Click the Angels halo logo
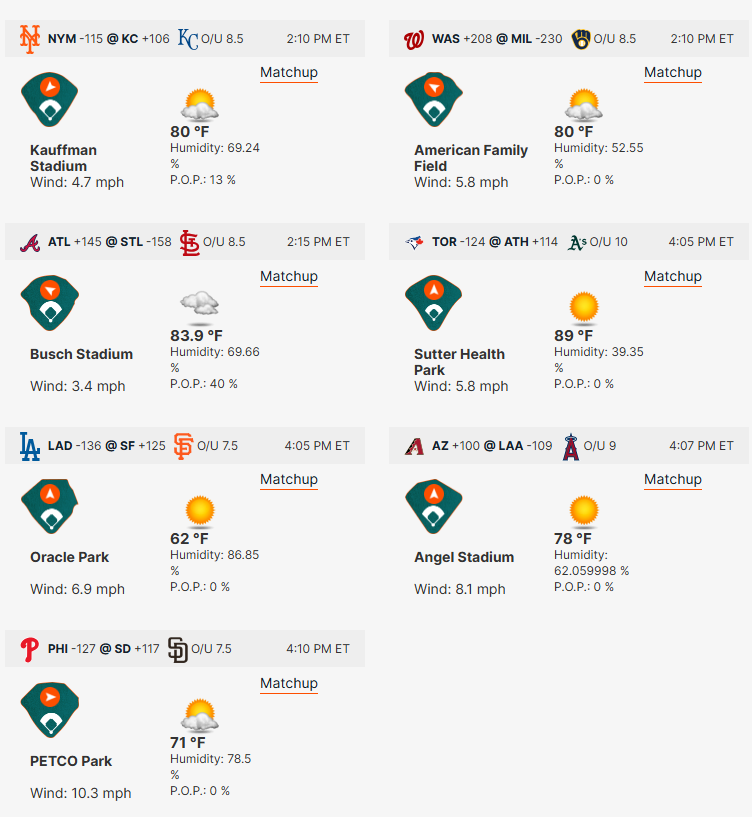Viewport: 752px width, 817px height. point(571,447)
